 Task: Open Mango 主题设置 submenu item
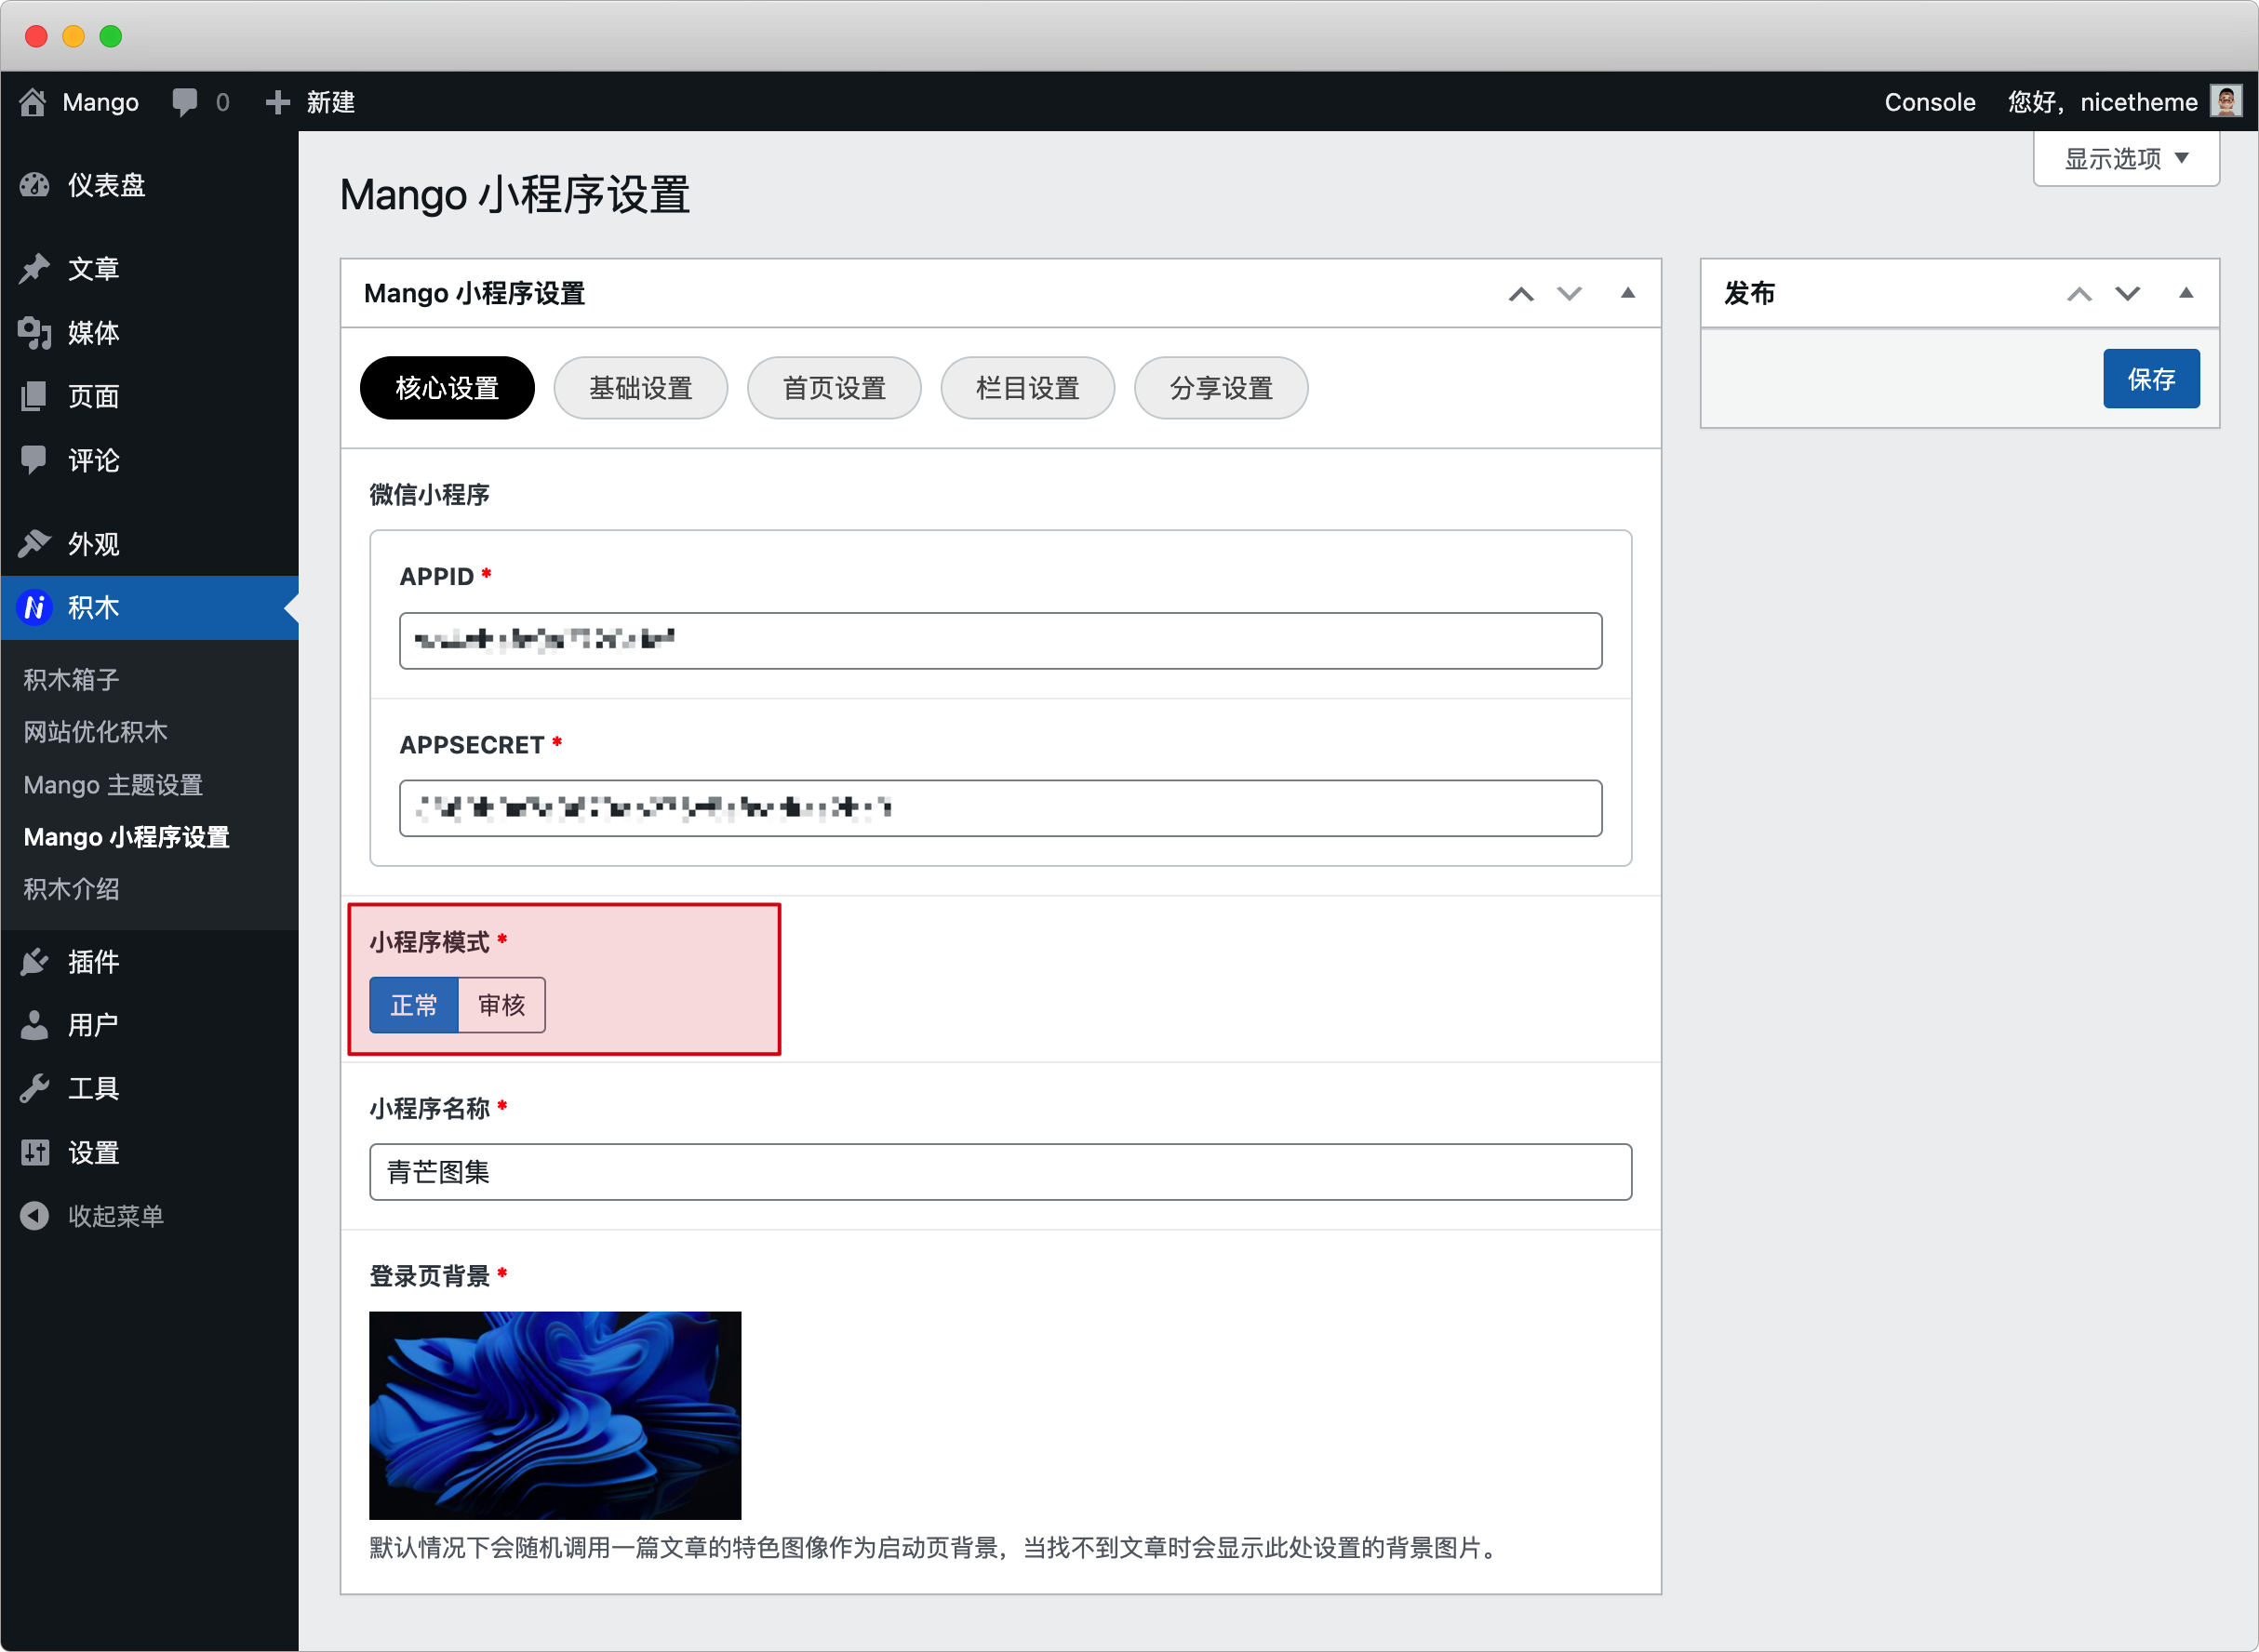click(x=113, y=785)
